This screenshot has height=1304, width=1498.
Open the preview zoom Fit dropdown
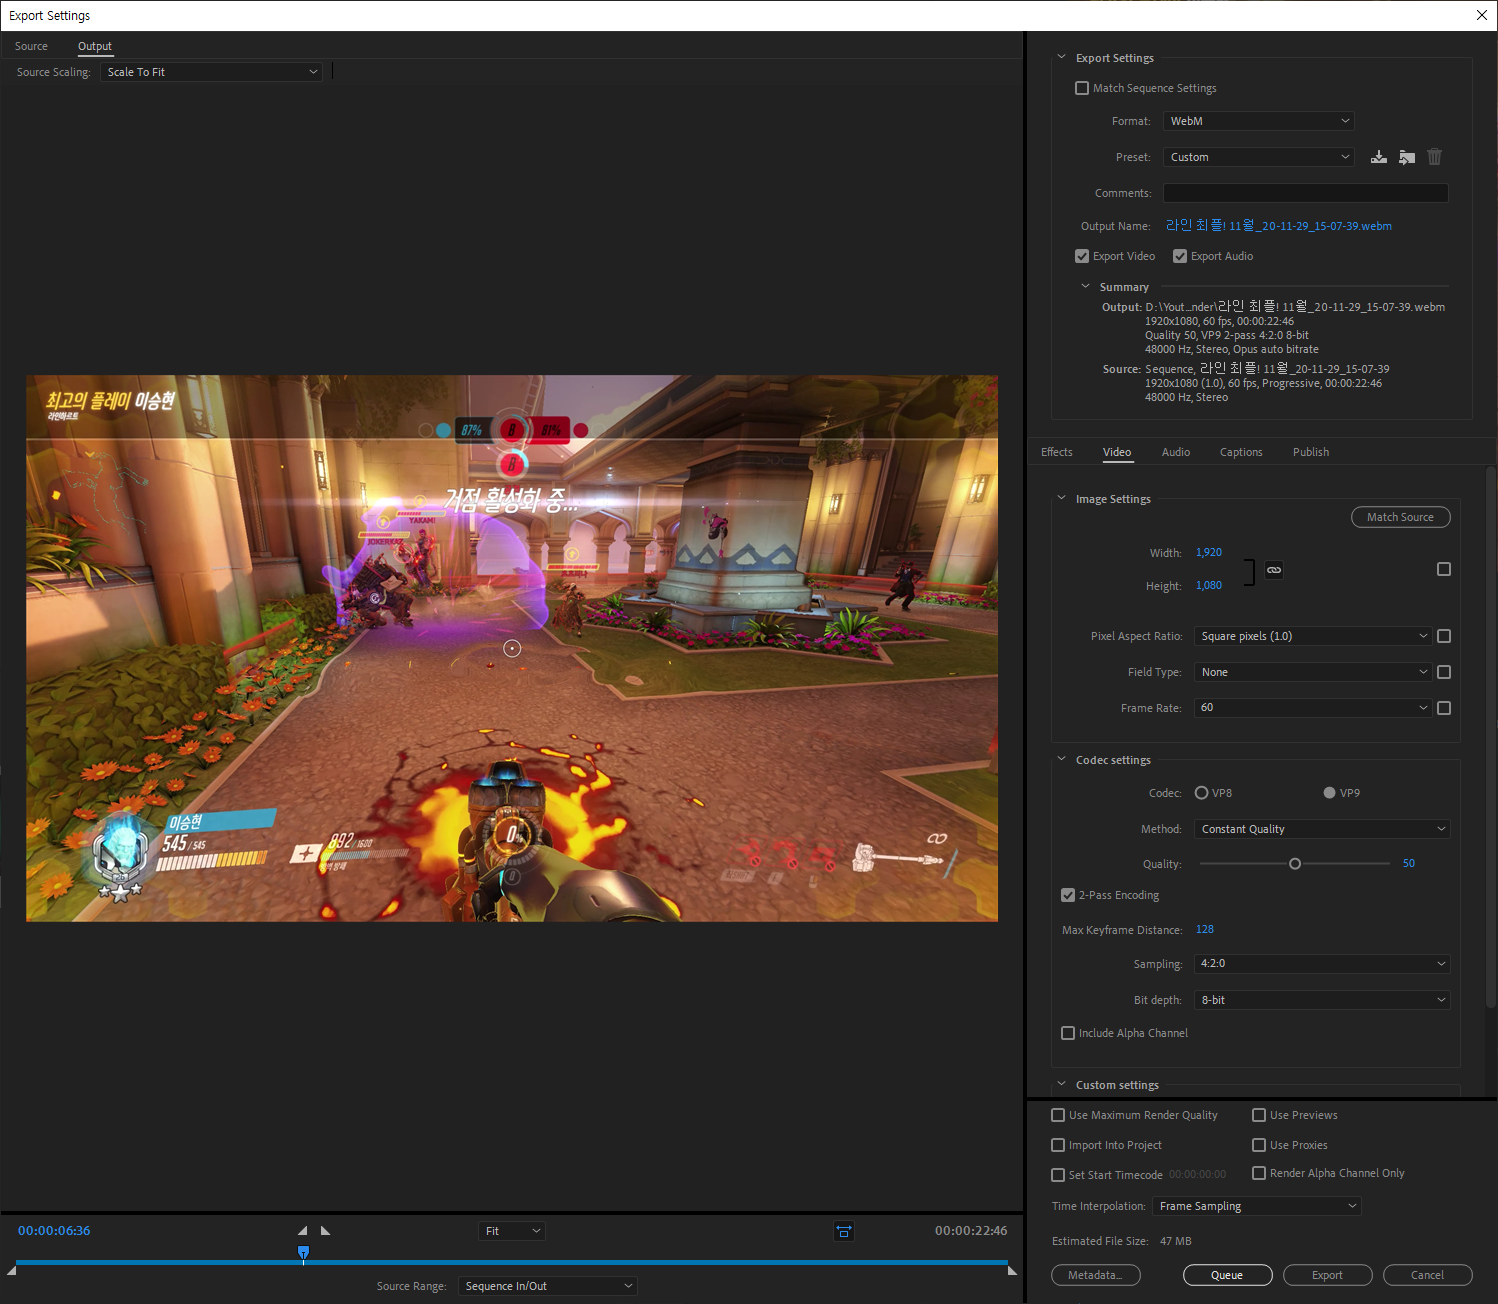click(512, 1231)
